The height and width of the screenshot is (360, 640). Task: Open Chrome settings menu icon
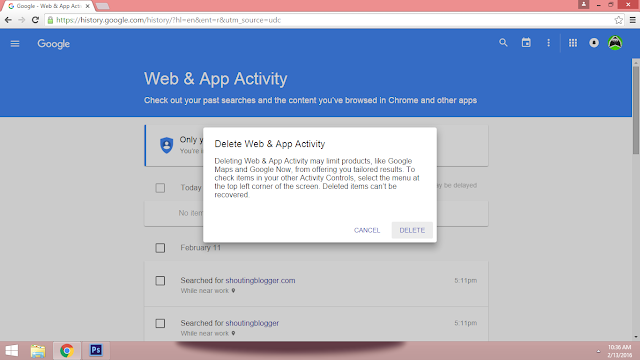point(632,20)
